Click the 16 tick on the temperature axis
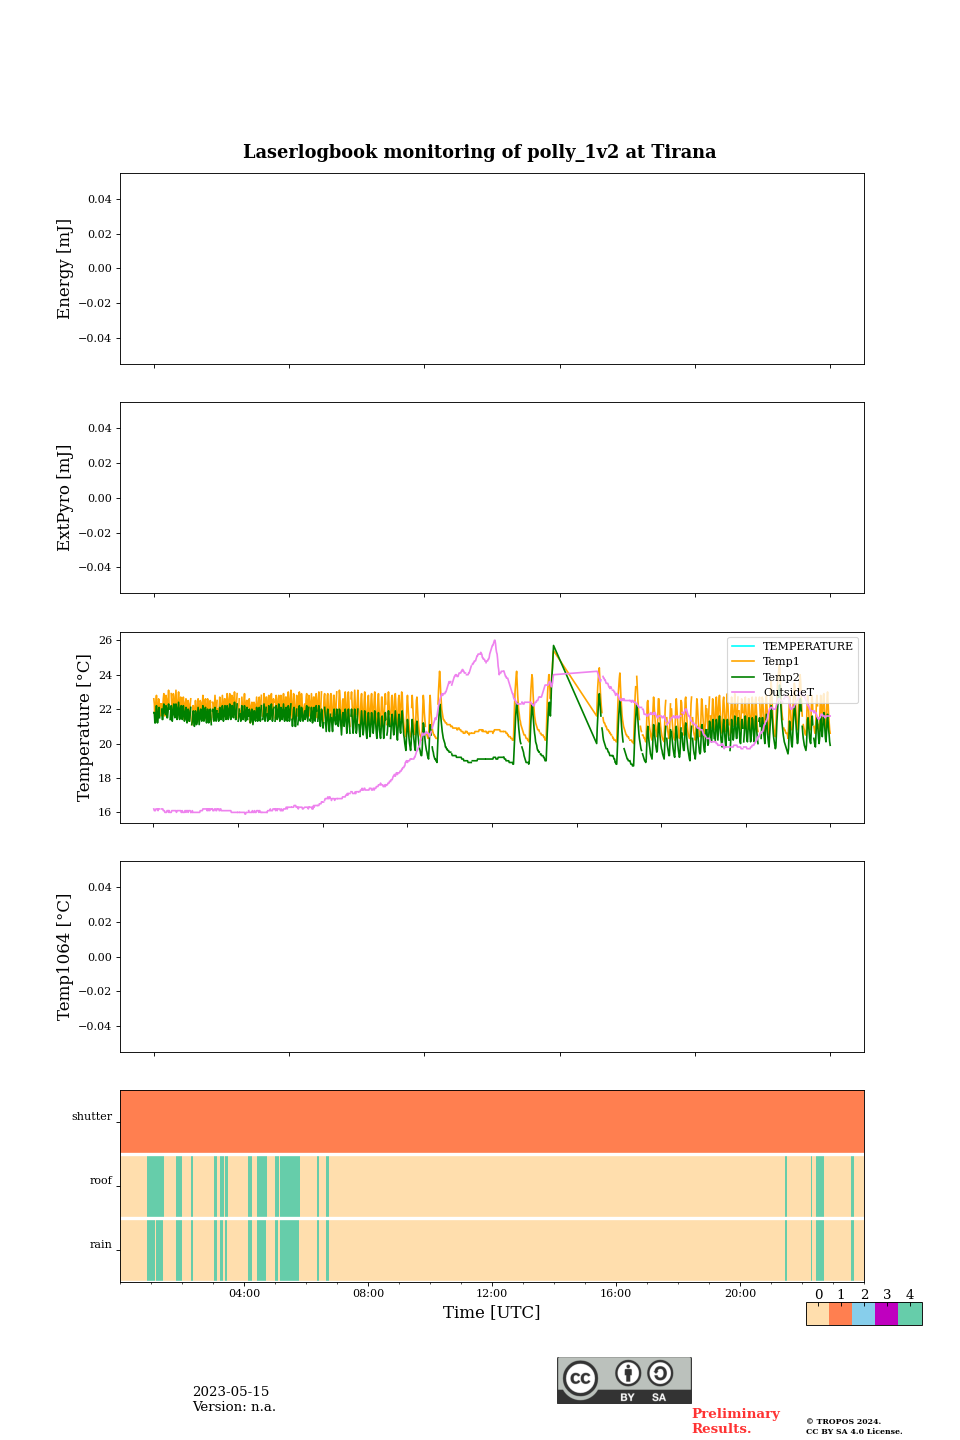Viewport: 960px width, 1440px height. pyautogui.click(x=105, y=813)
